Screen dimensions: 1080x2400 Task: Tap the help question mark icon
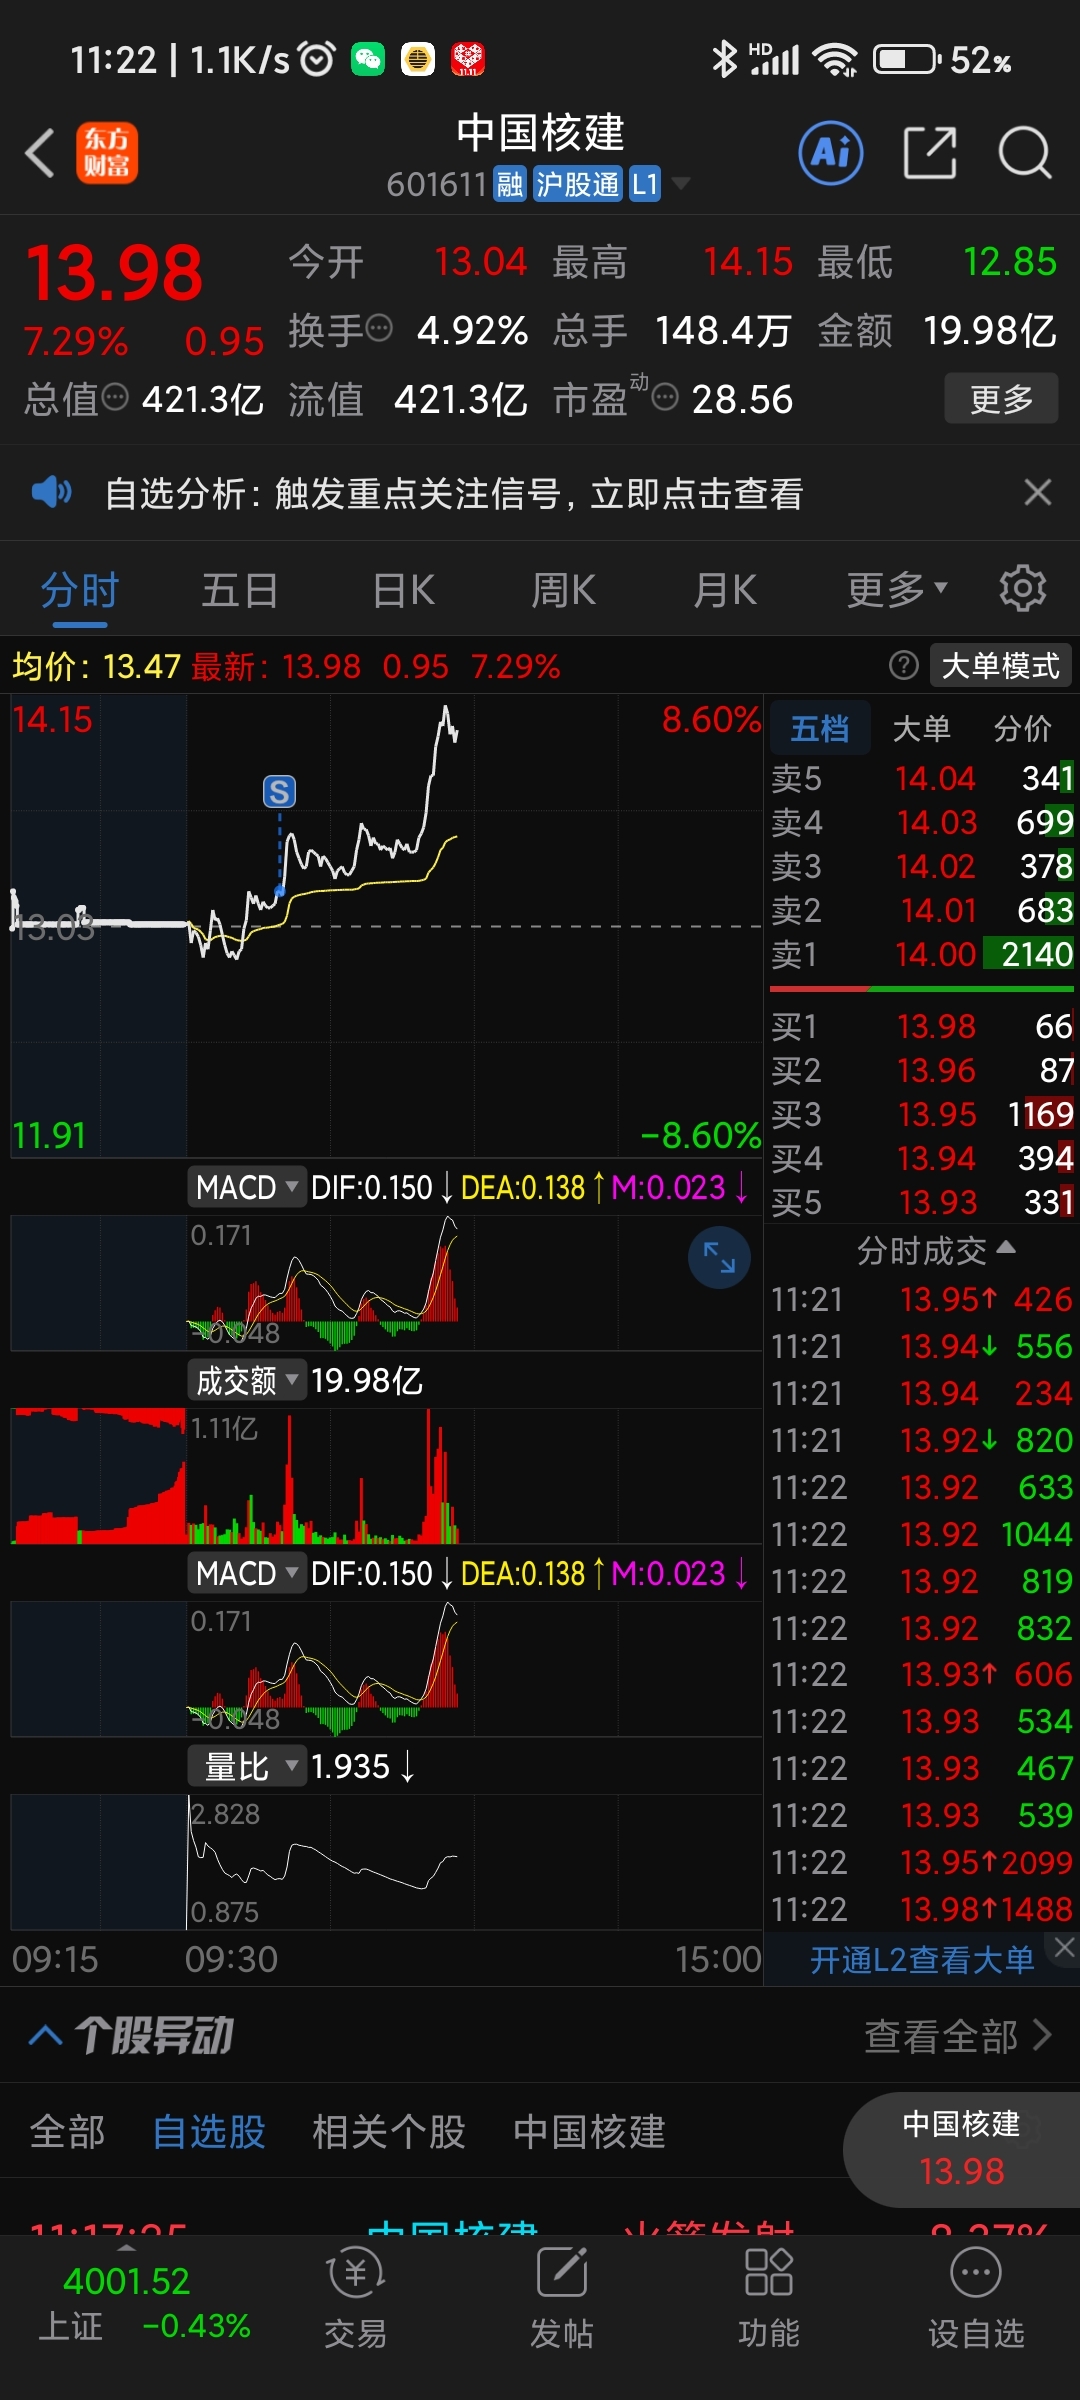(x=904, y=665)
